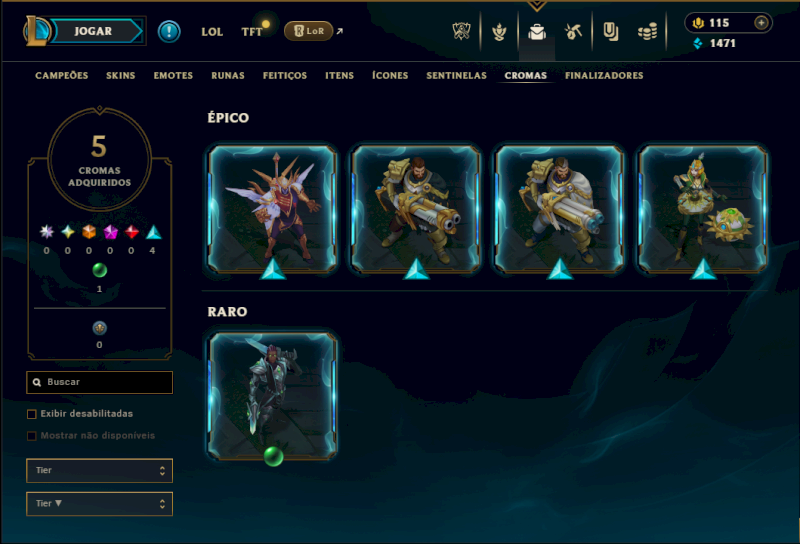
Task: Open the LoR external launcher button
Action: click(x=309, y=31)
